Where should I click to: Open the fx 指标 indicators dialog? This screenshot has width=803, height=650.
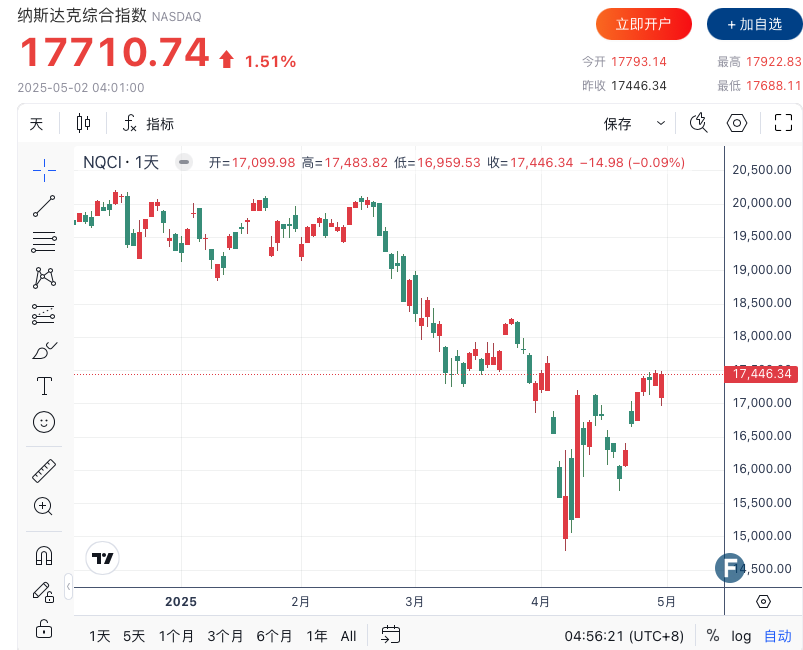coord(148,124)
